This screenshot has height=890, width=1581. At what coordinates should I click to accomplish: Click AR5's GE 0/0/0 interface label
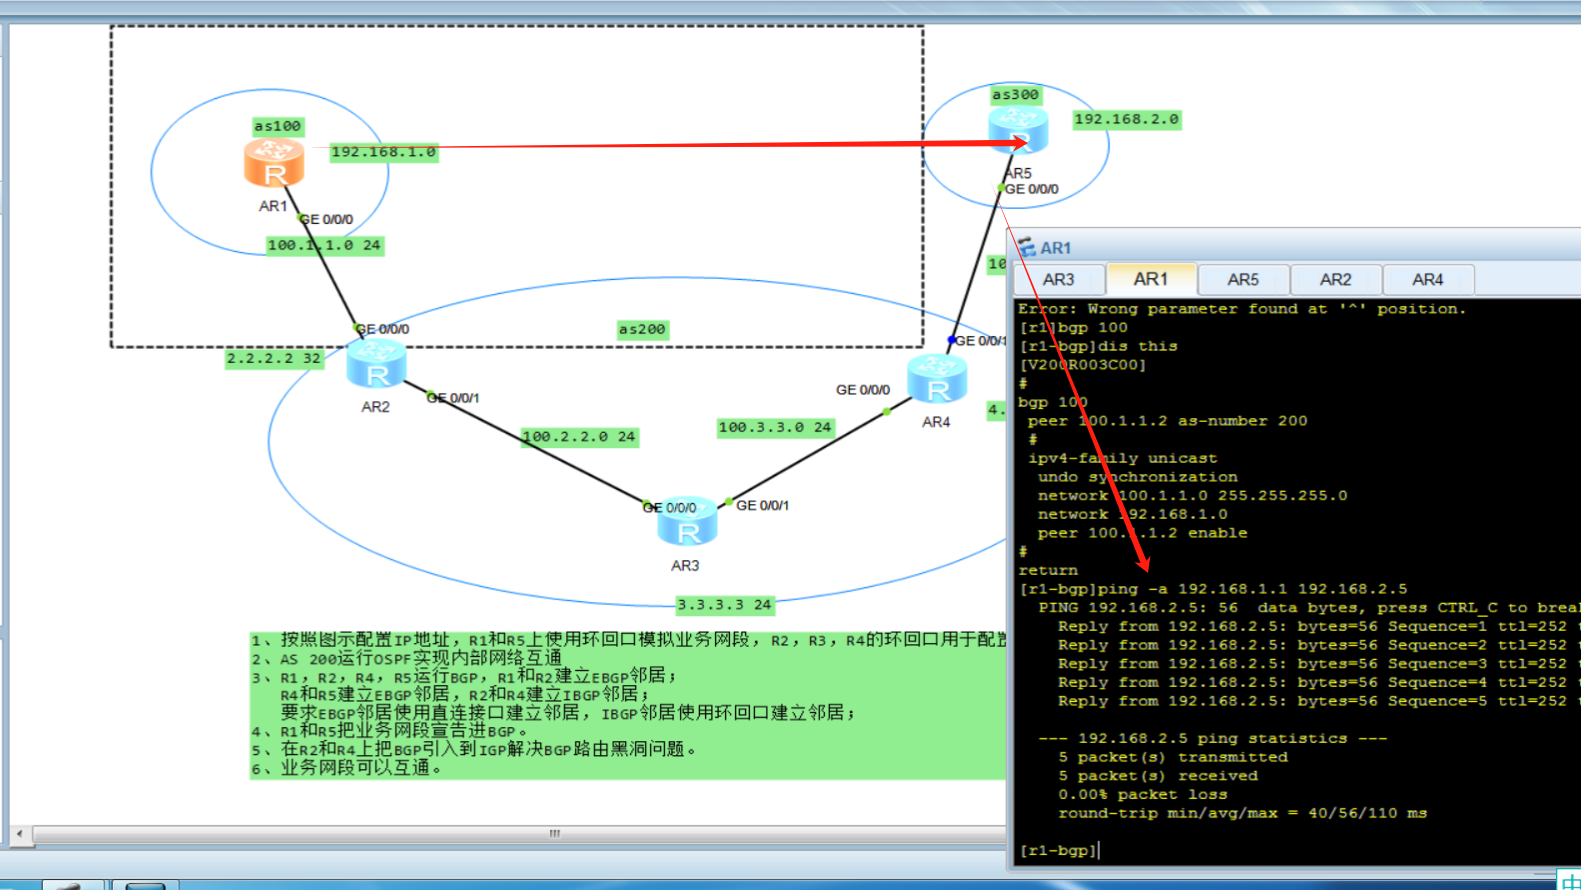point(1032,189)
